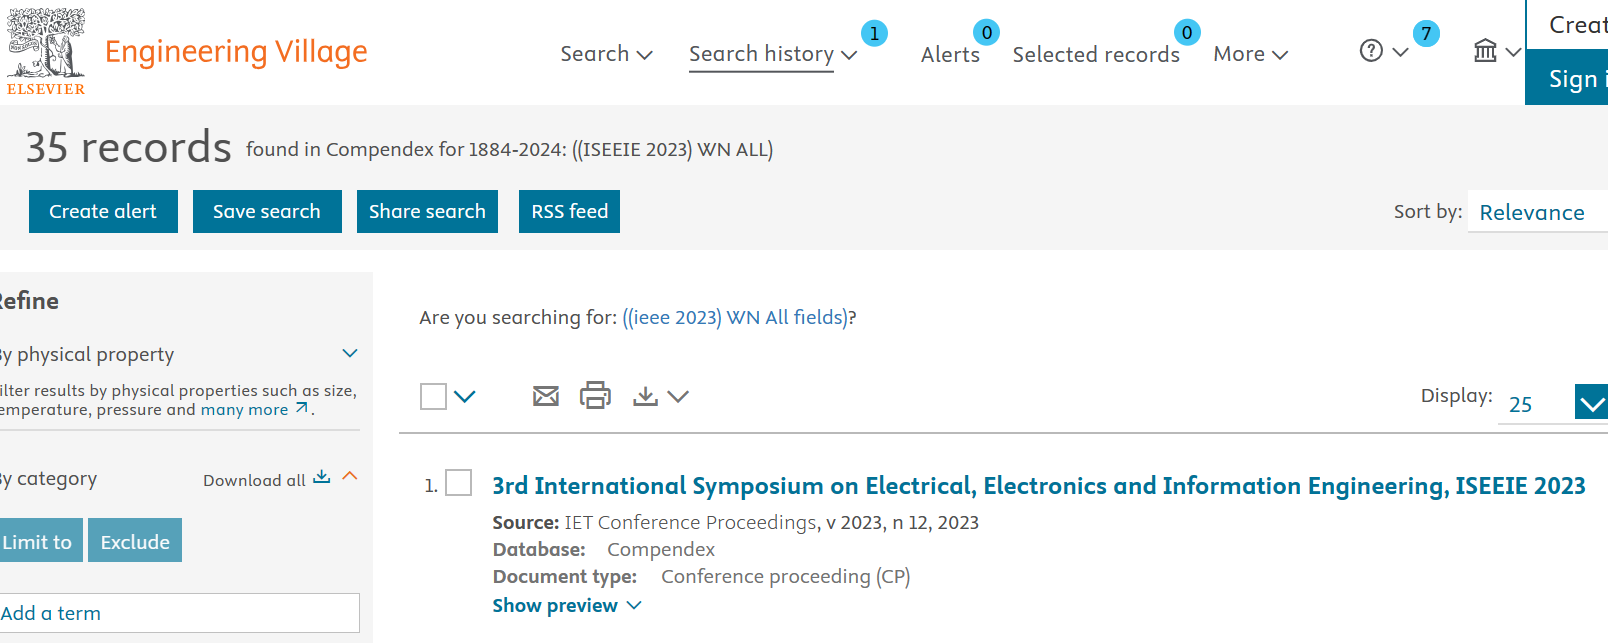1608x643 pixels.
Task: Expand the By physical property section
Action: point(350,353)
